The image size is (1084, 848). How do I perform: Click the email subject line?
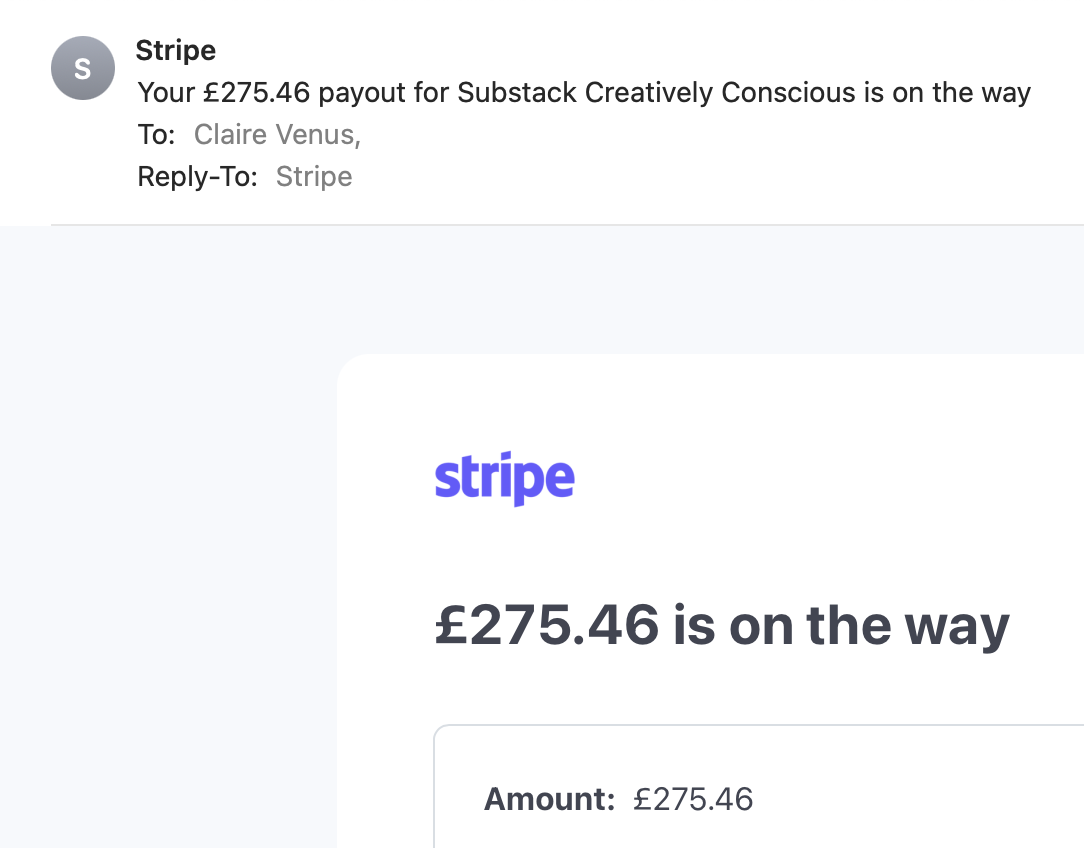coord(584,93)
